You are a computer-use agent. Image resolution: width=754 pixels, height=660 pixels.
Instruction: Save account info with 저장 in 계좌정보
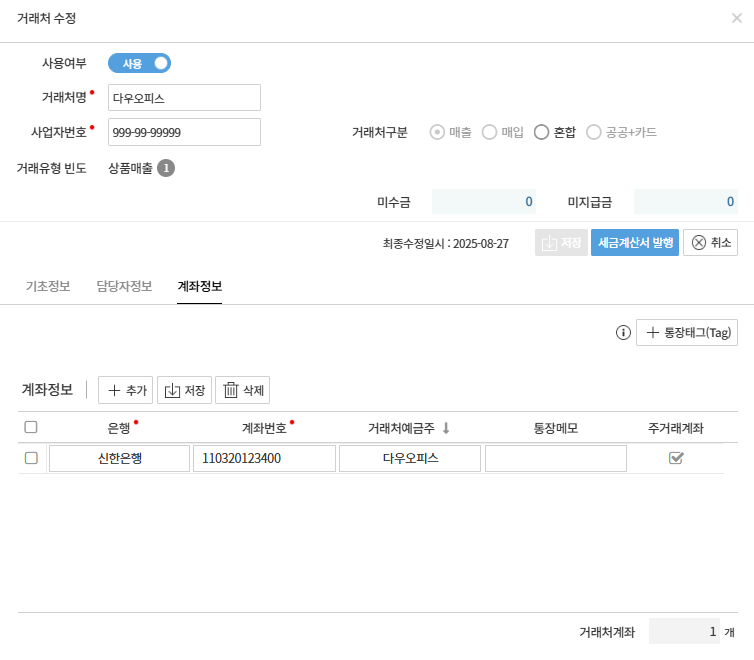pos(184,390)
